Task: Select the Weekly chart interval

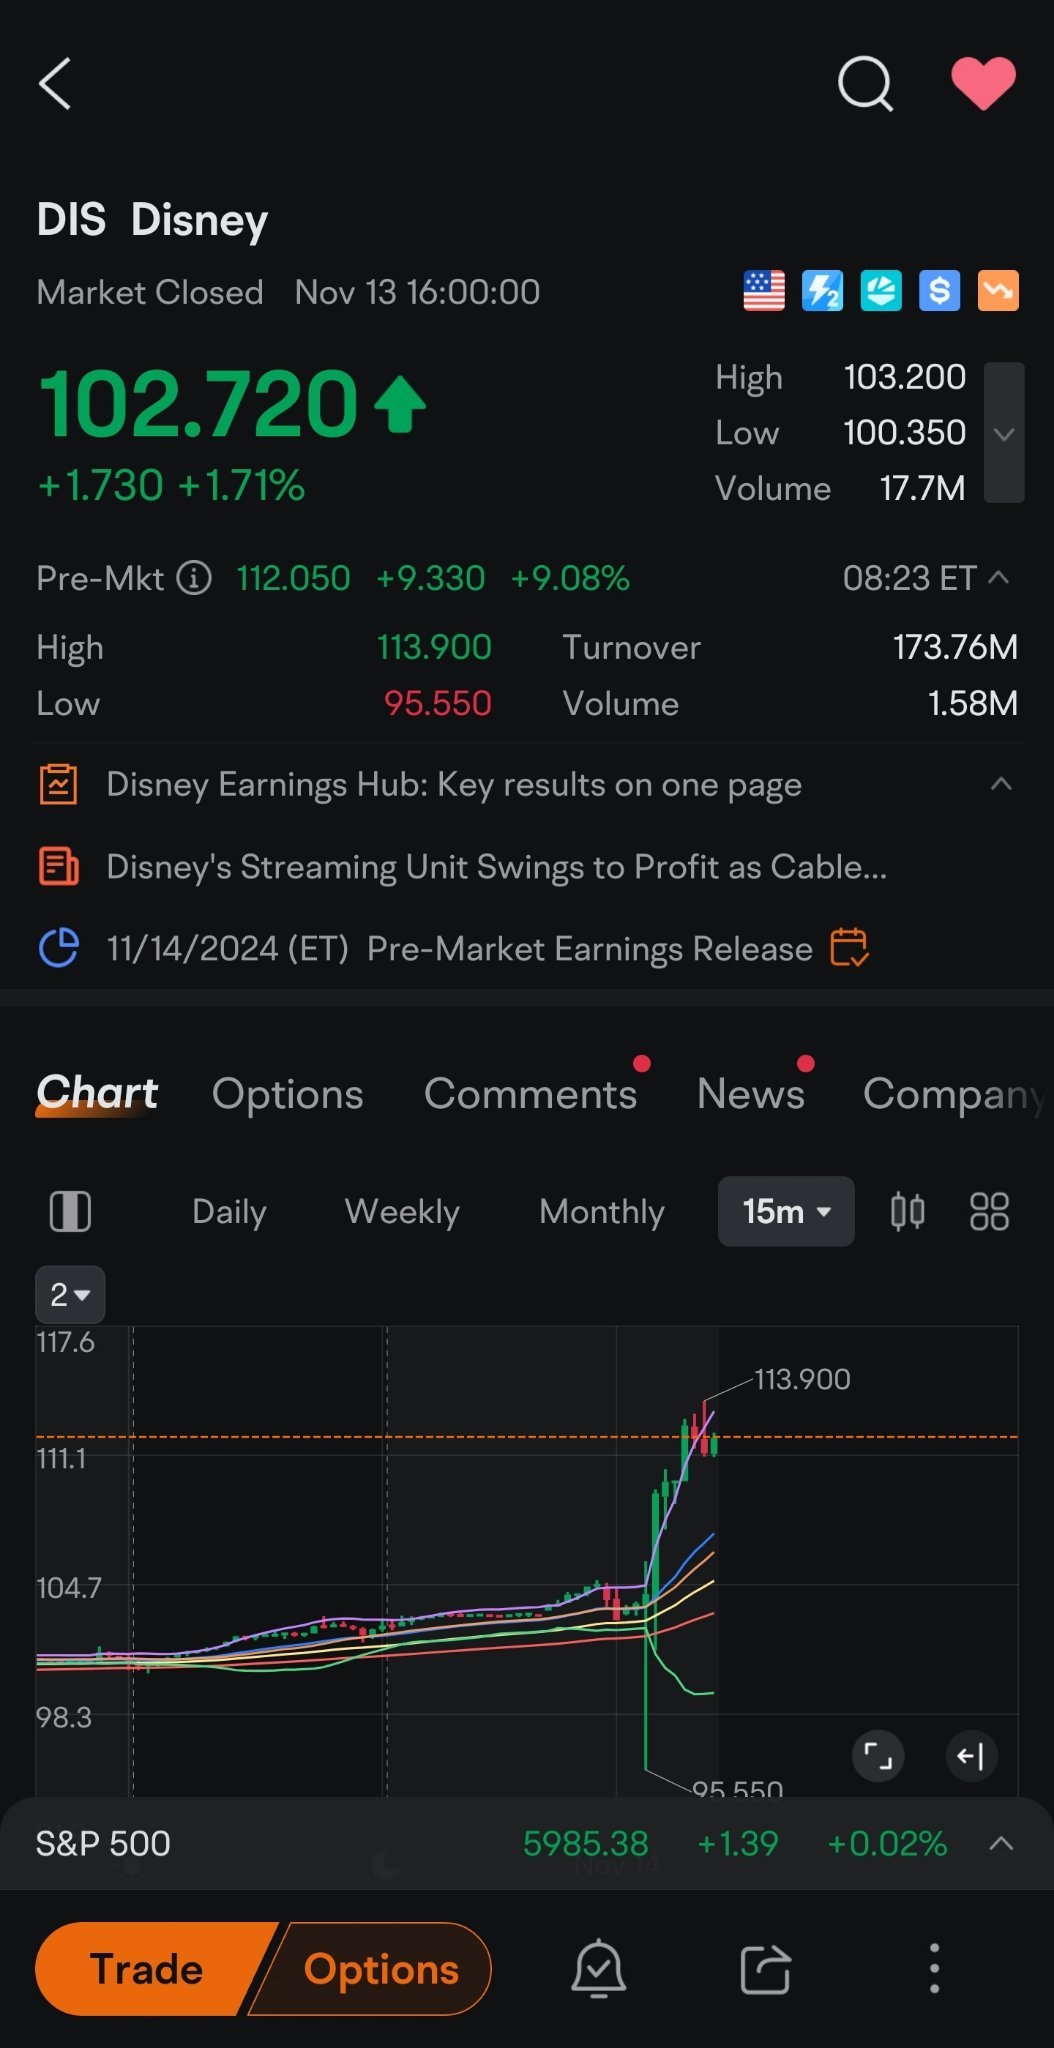Action: pyautogui.click(x=402, y=1212)
